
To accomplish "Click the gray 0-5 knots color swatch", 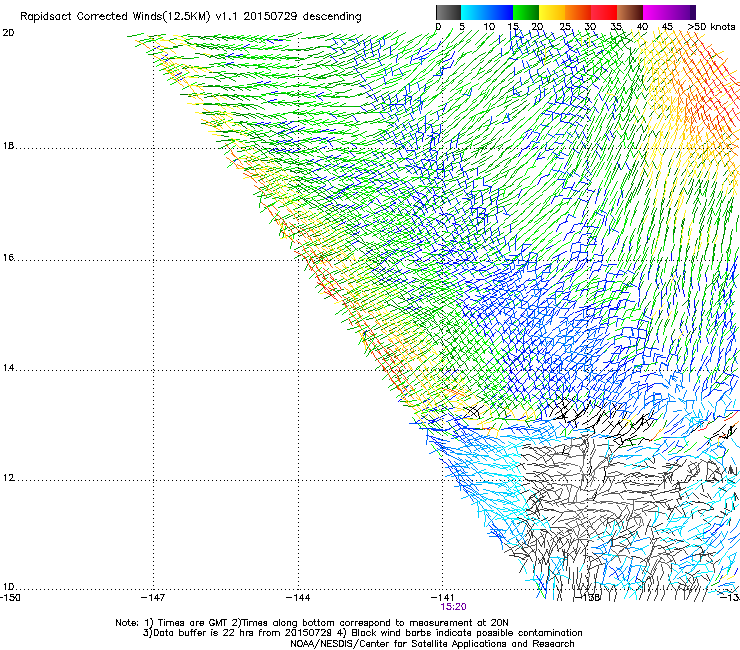I will click(448, 12).
